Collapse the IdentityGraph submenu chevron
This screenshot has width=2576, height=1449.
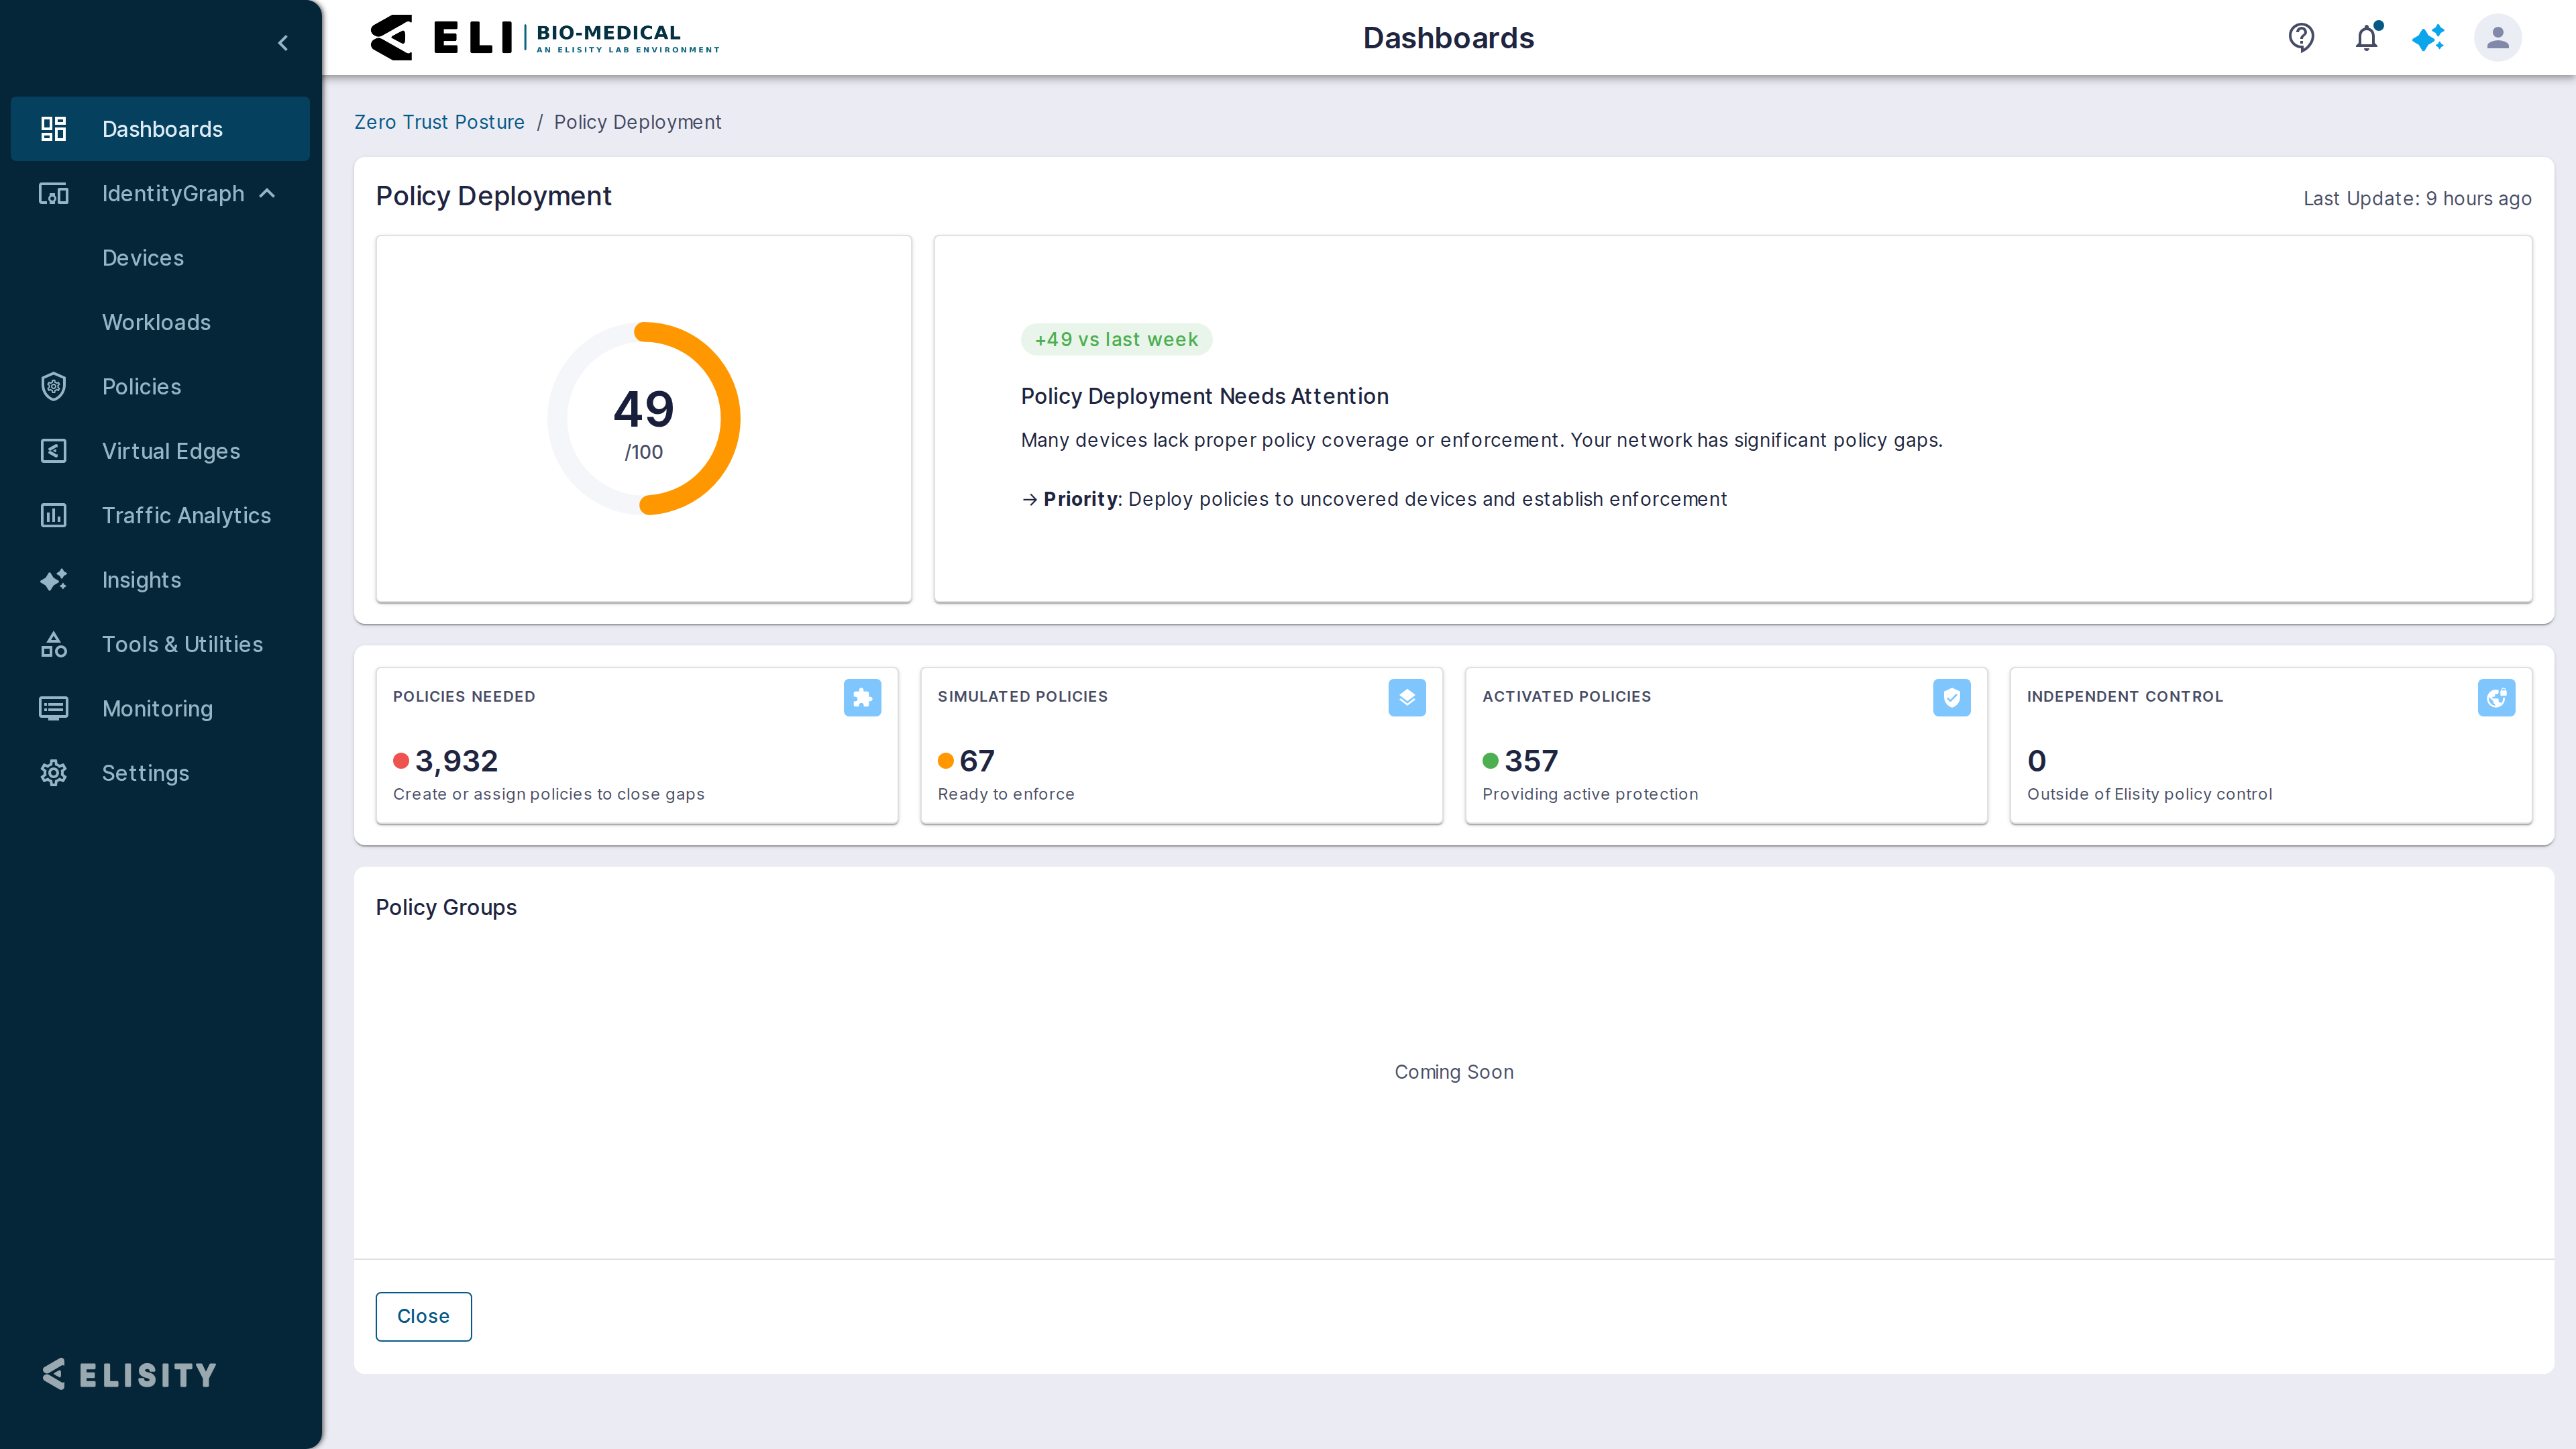267,193
